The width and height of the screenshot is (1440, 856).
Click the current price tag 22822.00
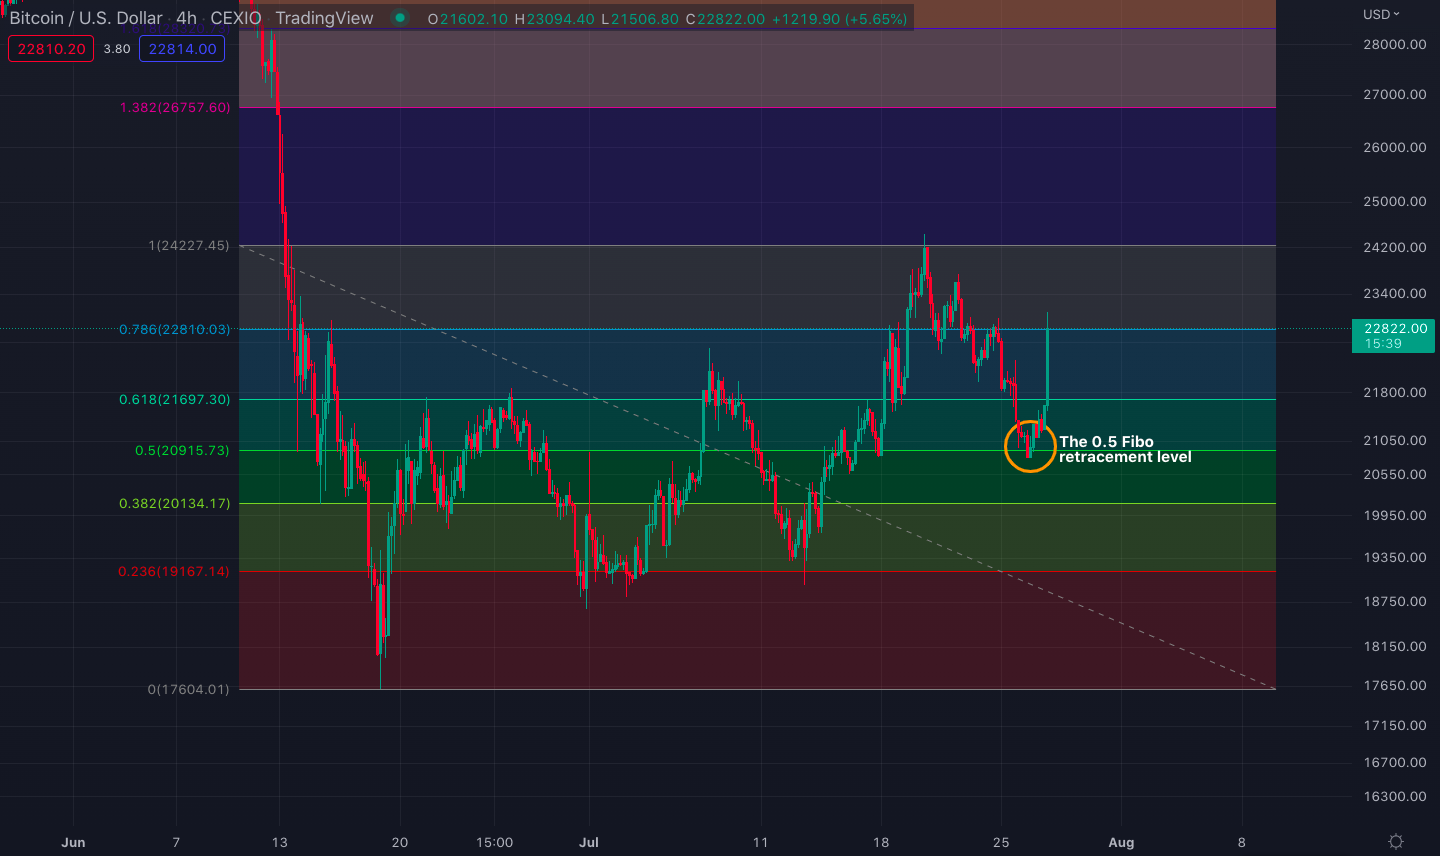pos(1394,335)
